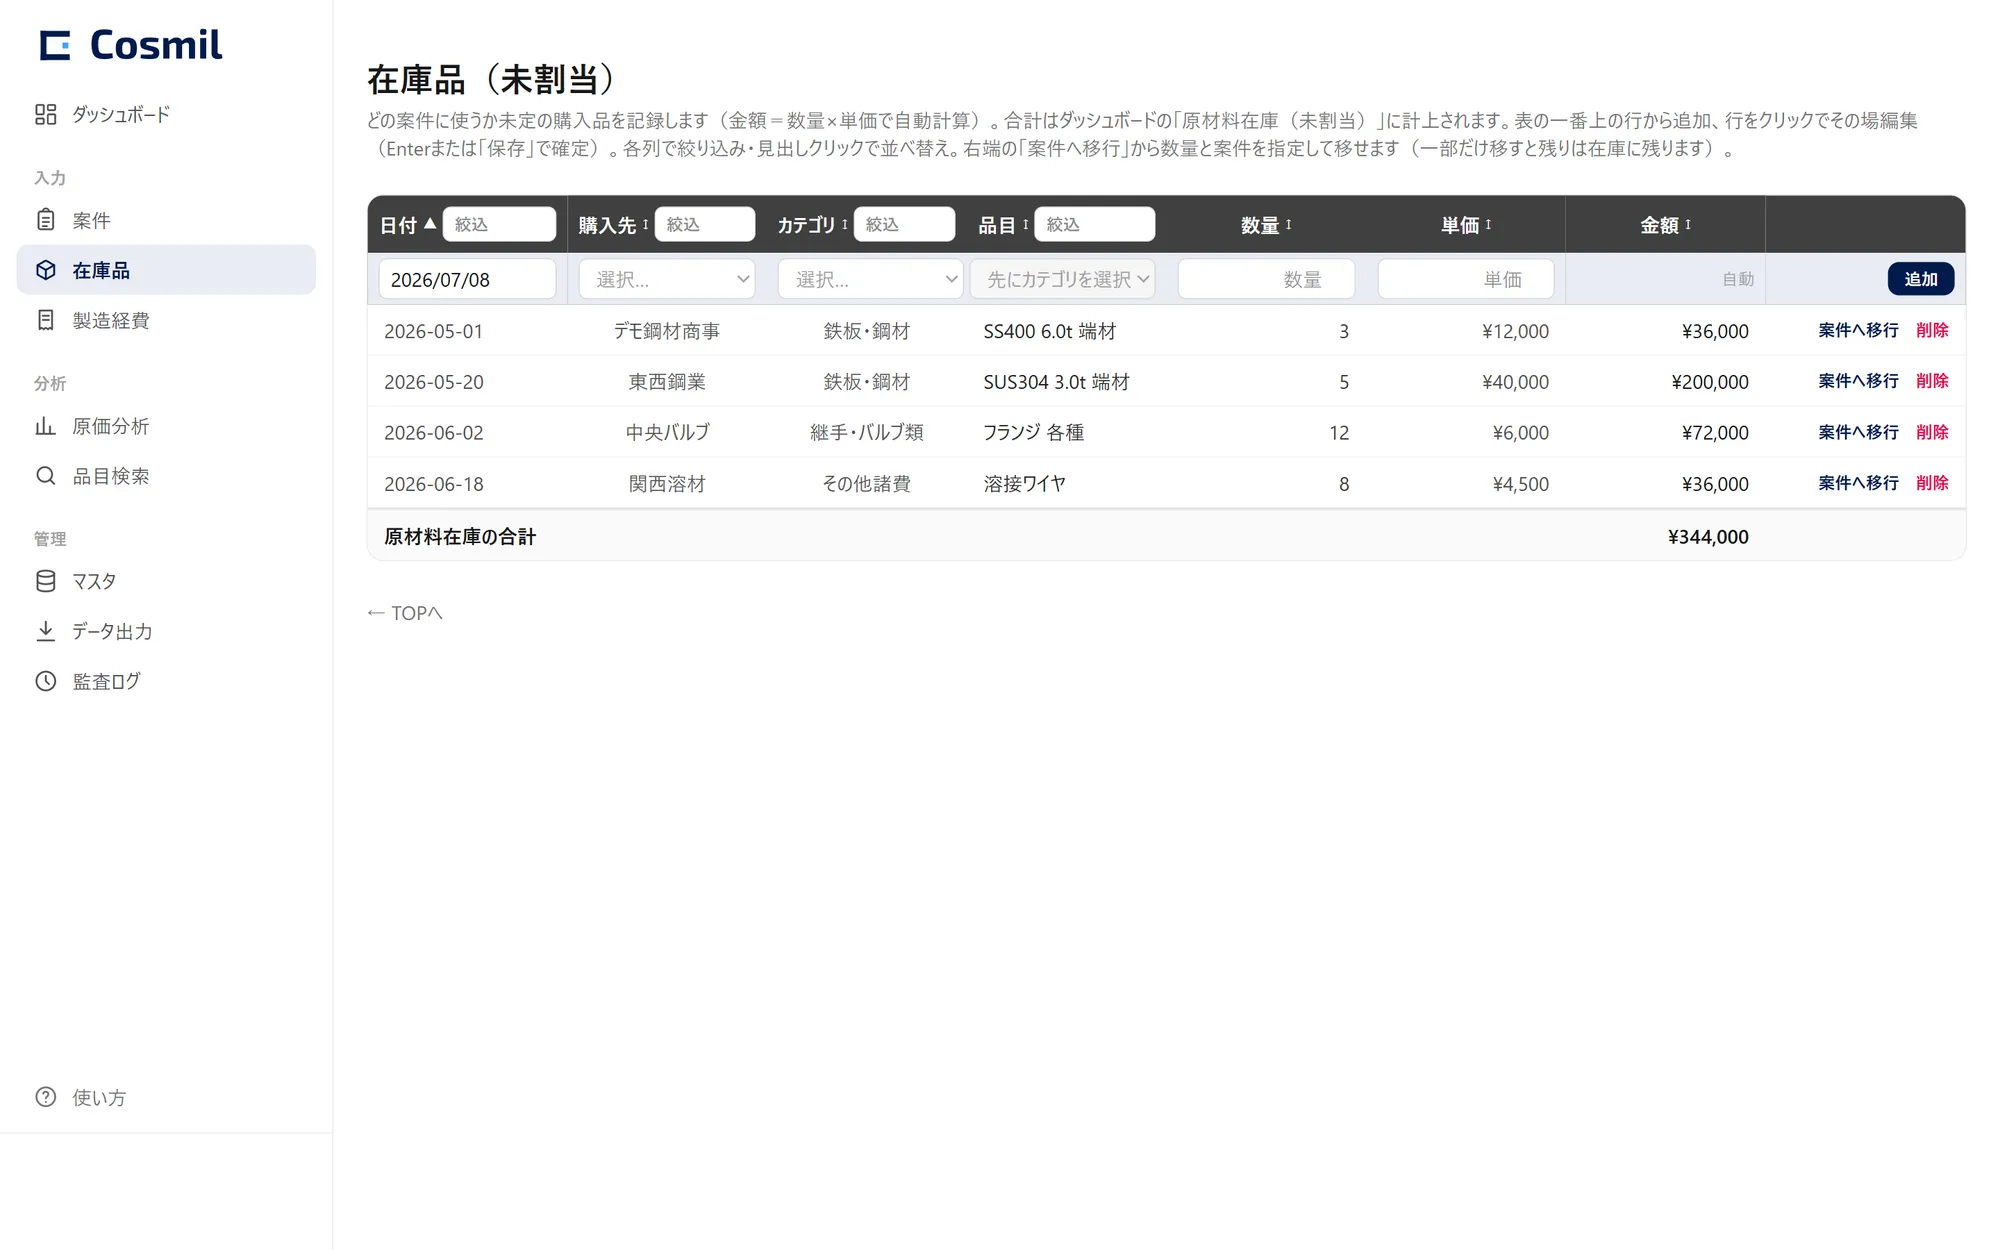The image size is (2000, 1250).
Task: Click the 中央バルブ cell
Action: point(667,433)
